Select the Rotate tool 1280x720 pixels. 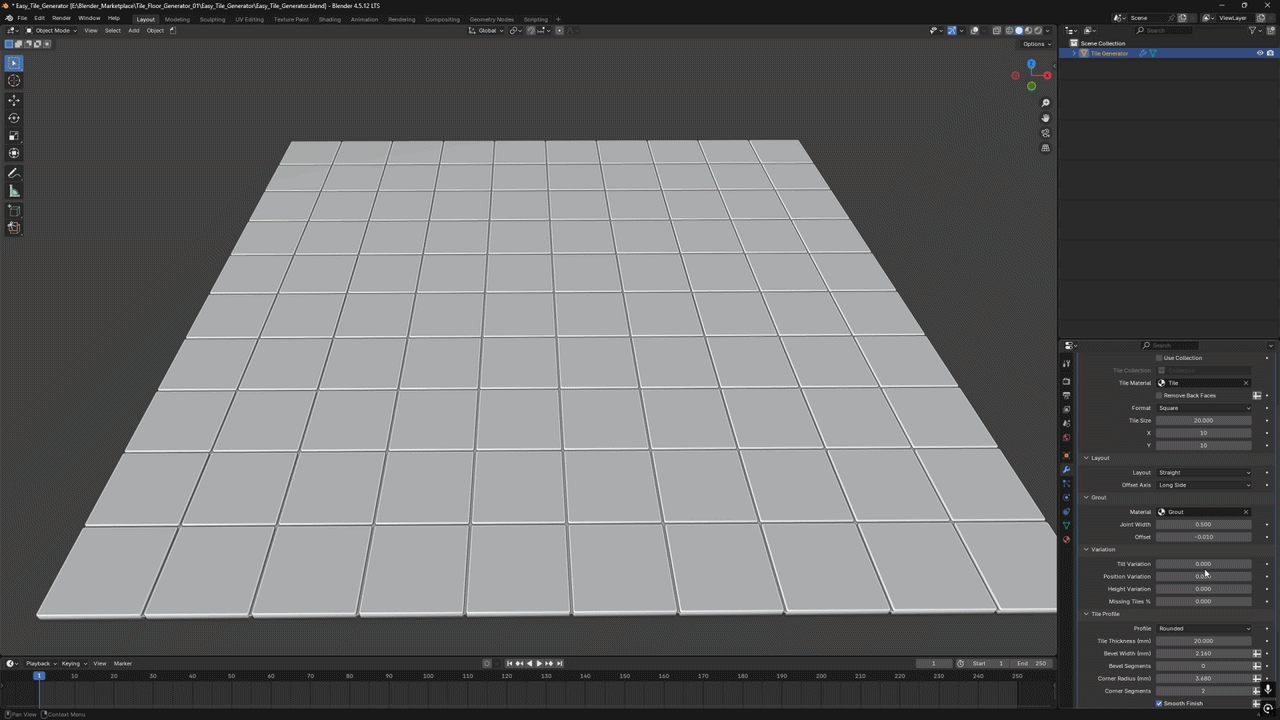[14, 118]
